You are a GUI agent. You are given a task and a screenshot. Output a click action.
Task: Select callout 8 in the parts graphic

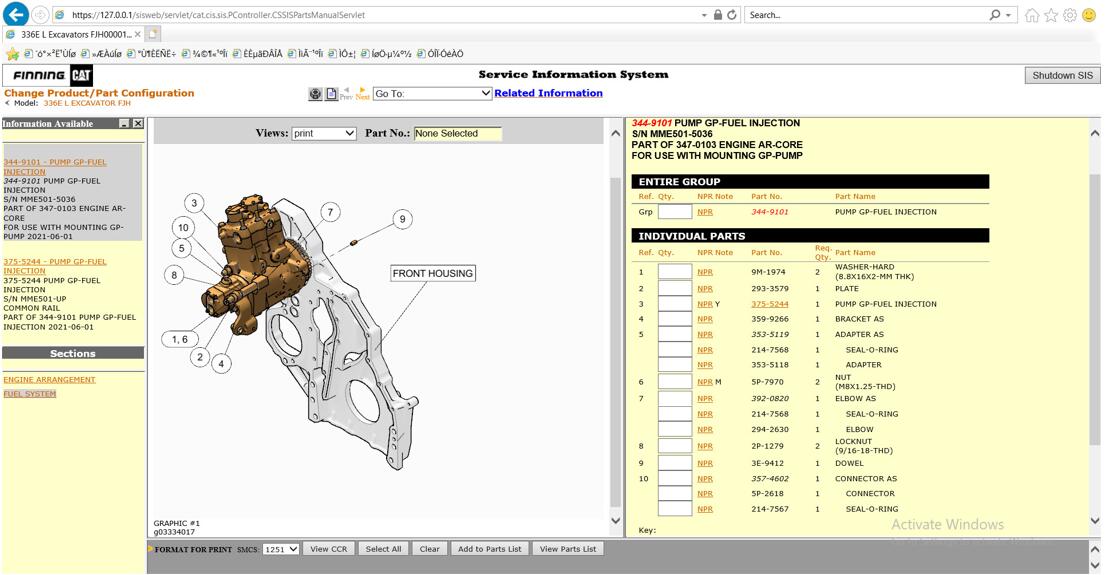pos(174,275)
